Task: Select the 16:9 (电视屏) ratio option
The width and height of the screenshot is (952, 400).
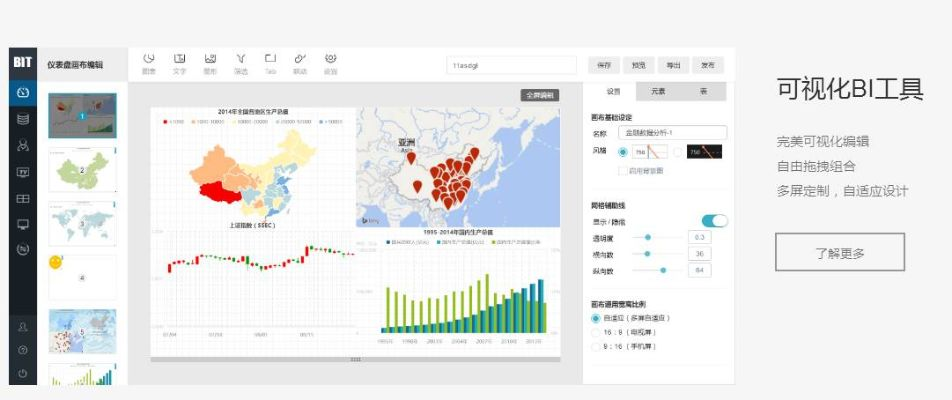Action: [x=596, y=332]
